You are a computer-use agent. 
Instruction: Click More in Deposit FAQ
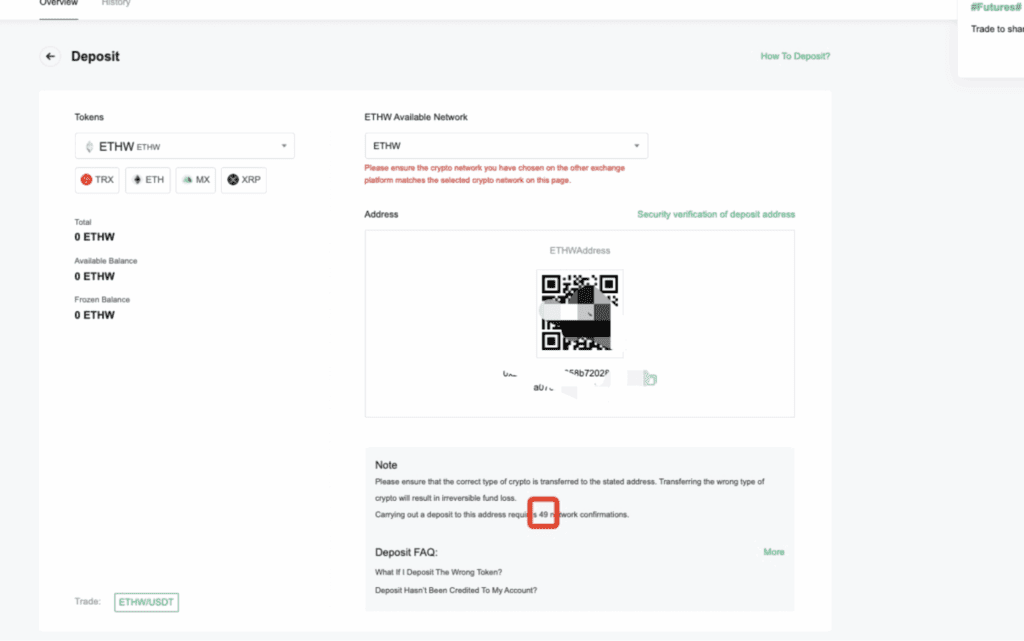point(774,552)
